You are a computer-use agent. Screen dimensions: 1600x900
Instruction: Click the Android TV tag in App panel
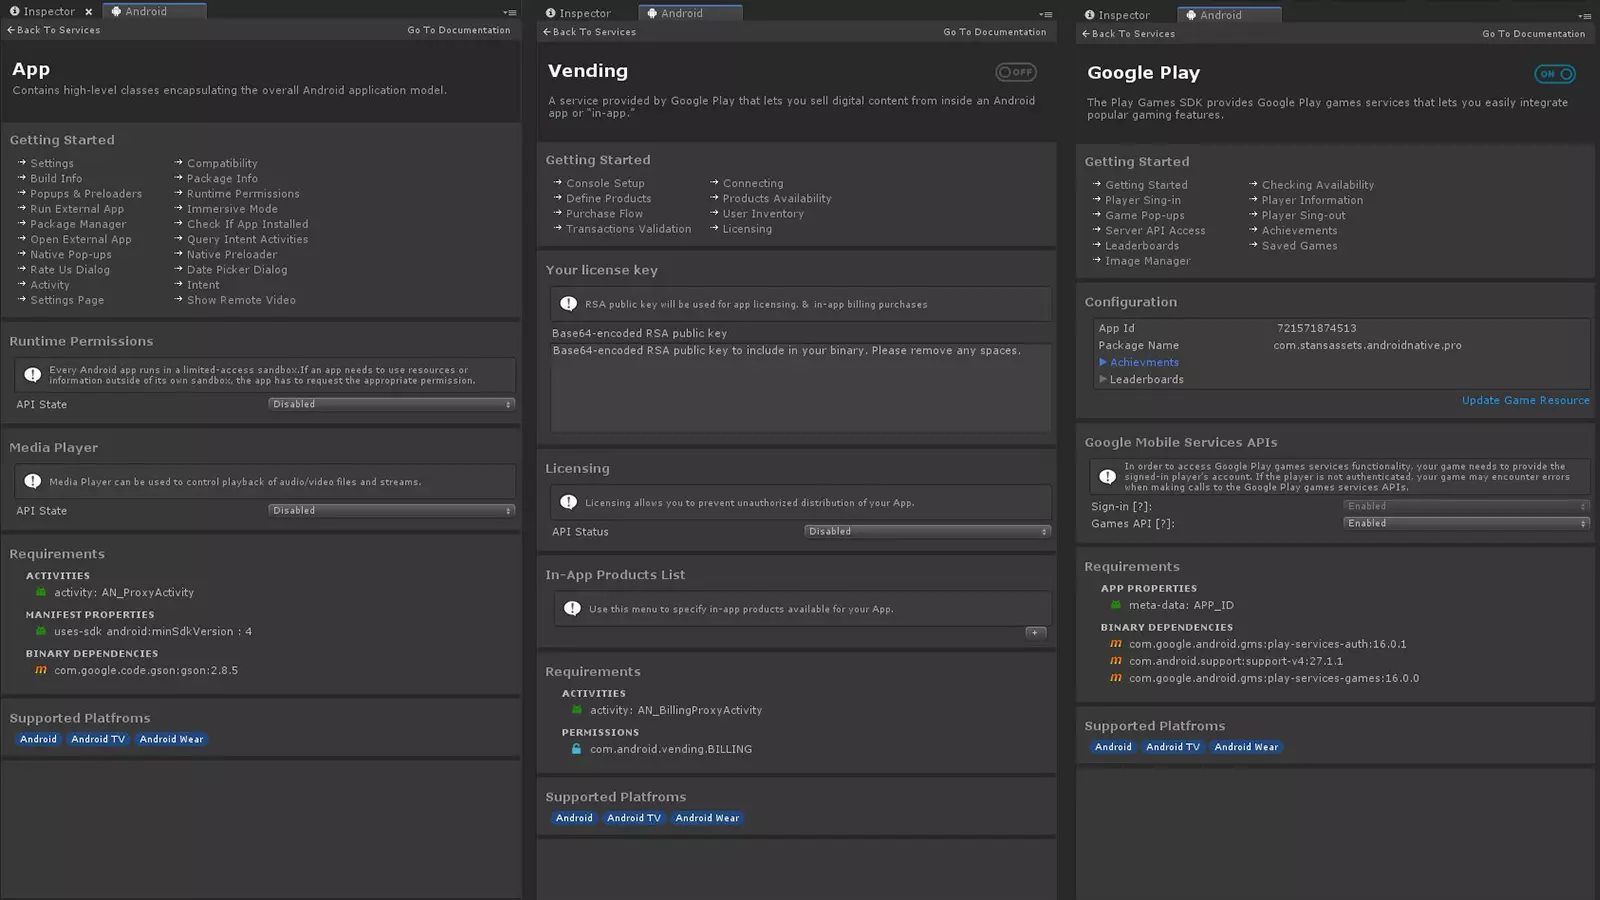(x=98, y=739)
